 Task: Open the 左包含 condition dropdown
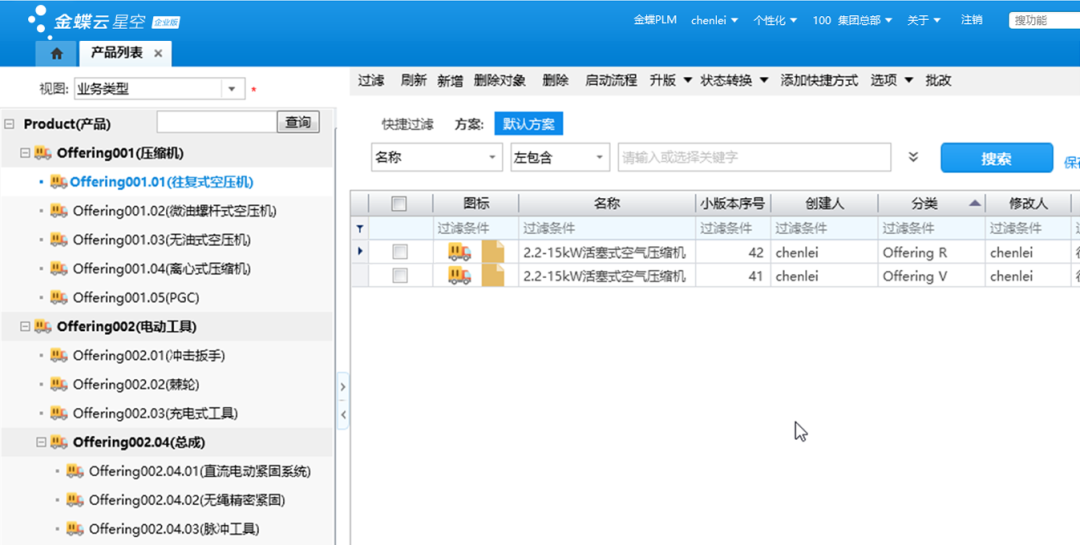(x=599, y=158)
